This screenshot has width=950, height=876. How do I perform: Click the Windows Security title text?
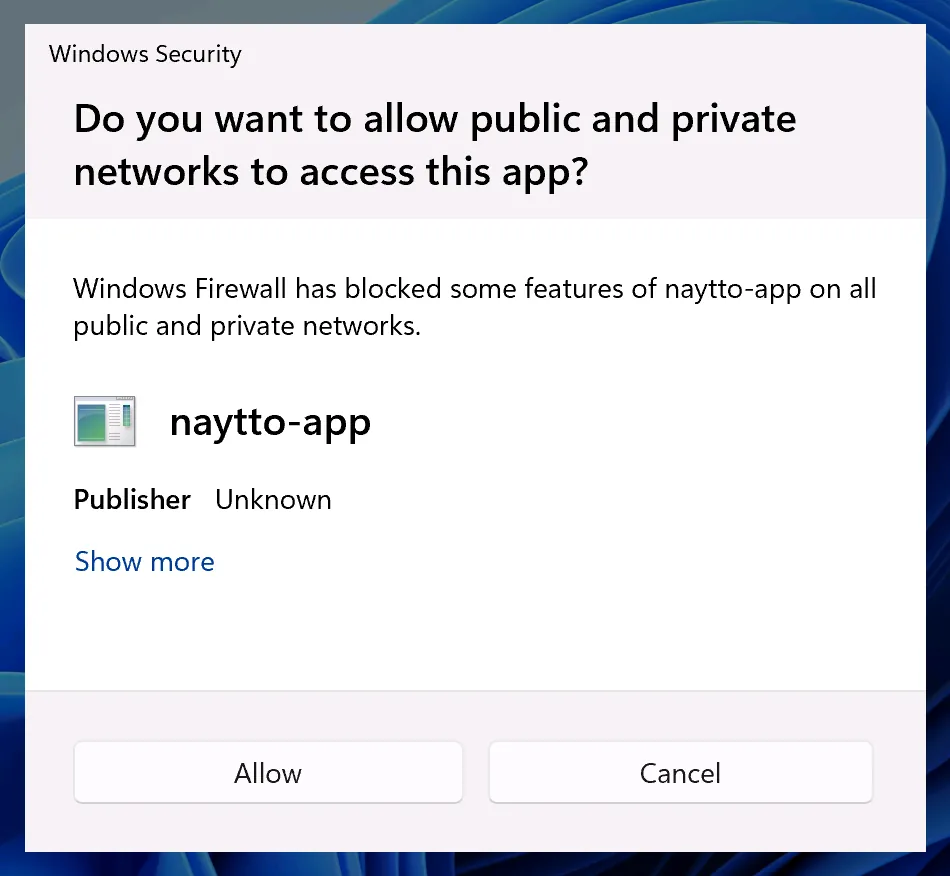(x=145, y=54)
